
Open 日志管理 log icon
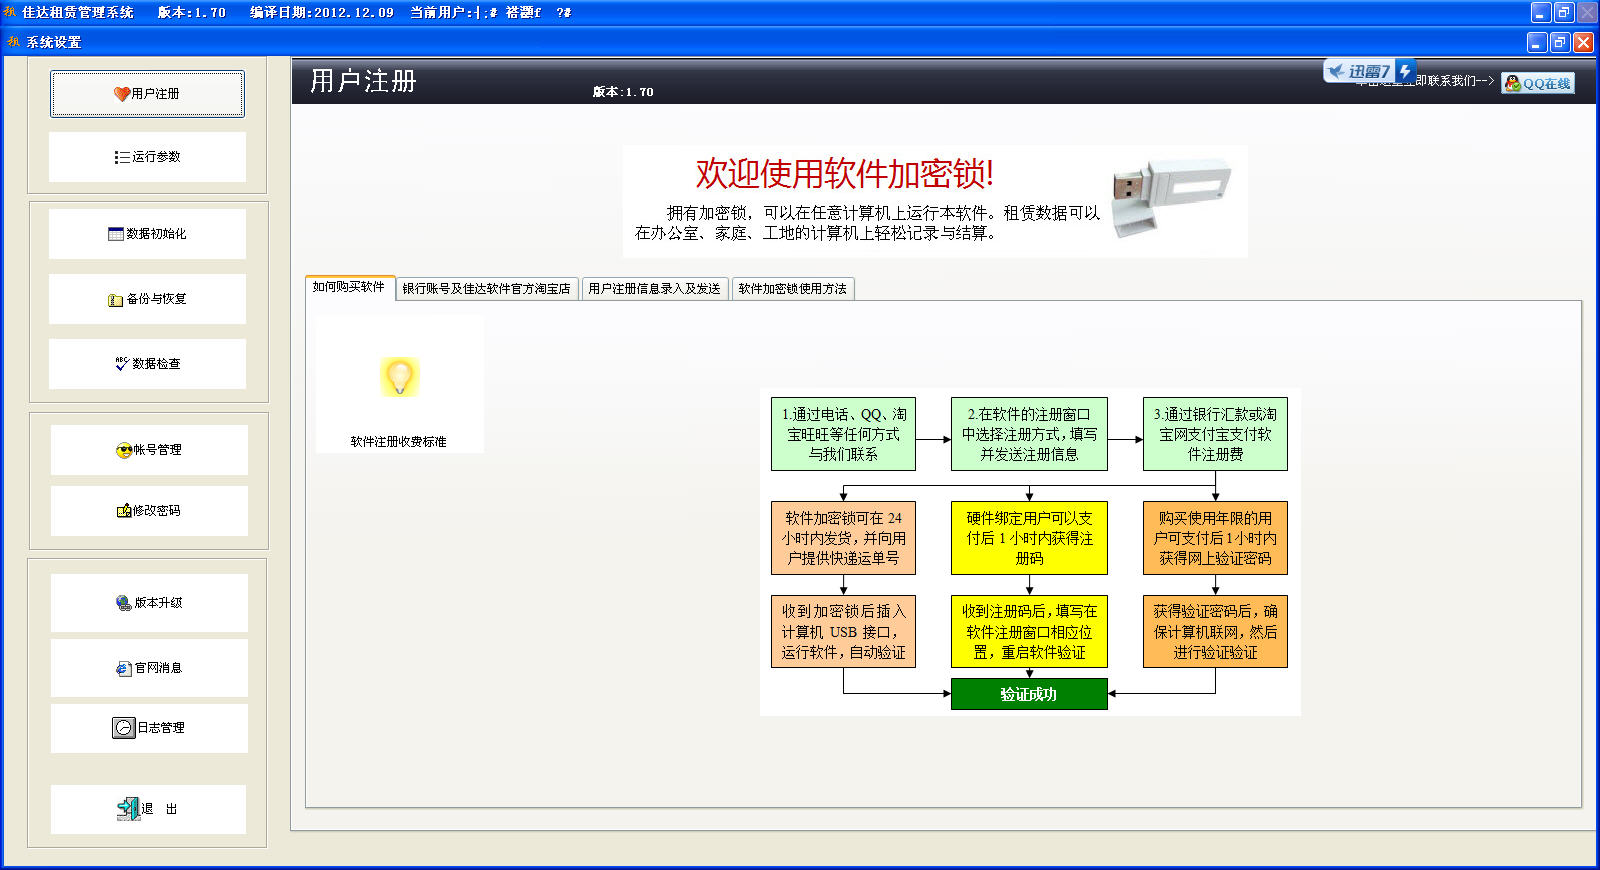pos(123,728)
